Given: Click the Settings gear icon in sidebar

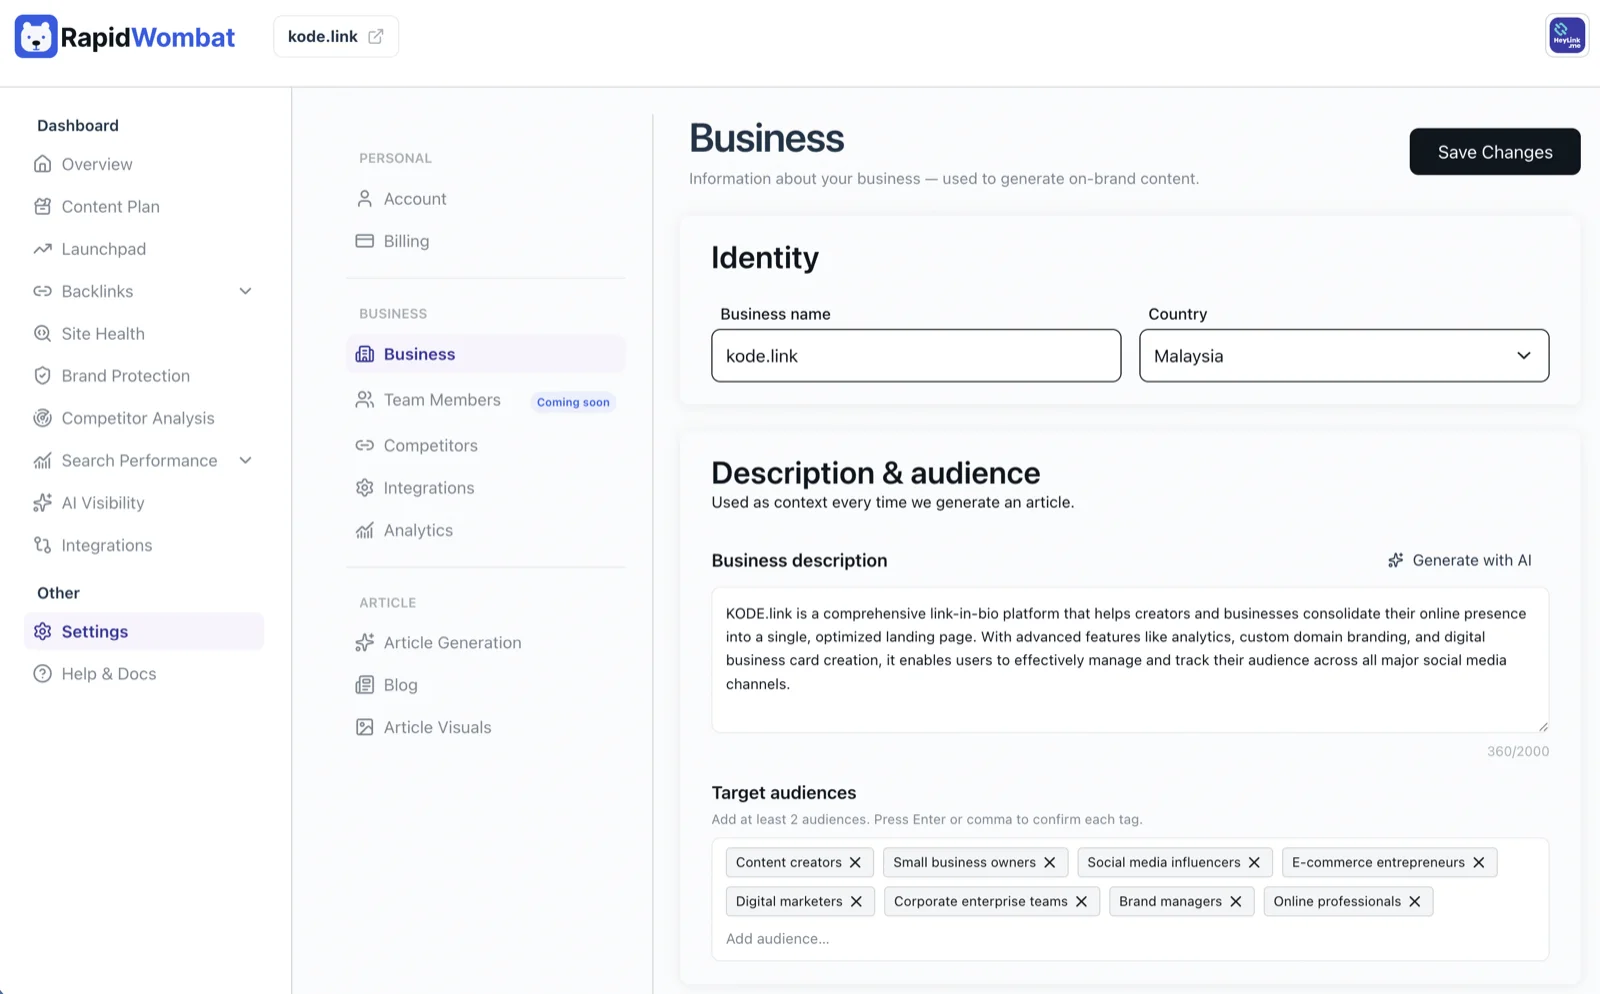Looking at the screenshot, I should [42, 632].
